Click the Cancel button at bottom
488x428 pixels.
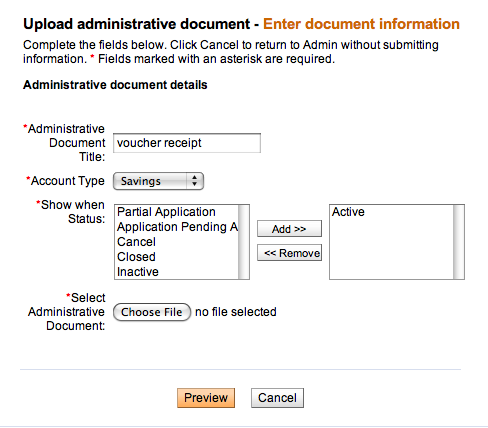click(x=277, y=398)
